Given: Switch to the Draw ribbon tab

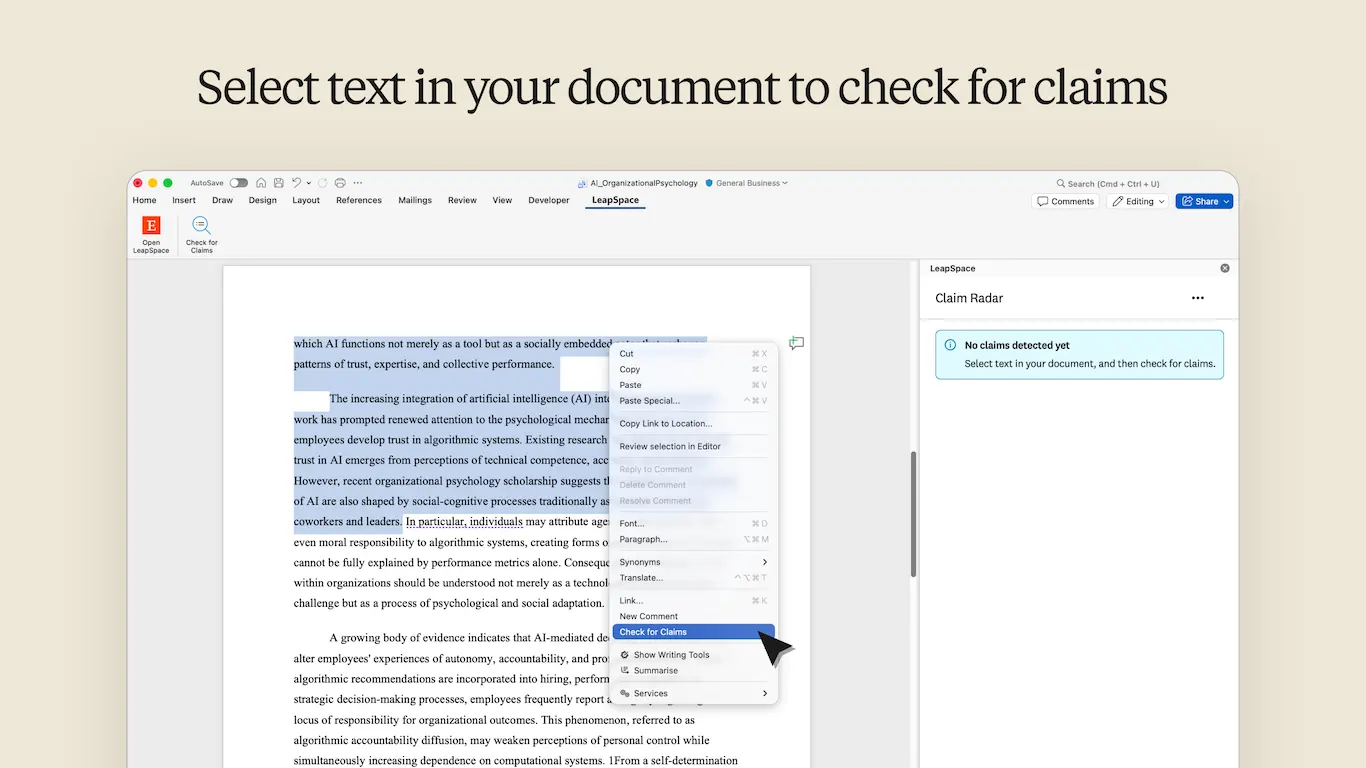Looking at the screenshot, I should 222,200.
